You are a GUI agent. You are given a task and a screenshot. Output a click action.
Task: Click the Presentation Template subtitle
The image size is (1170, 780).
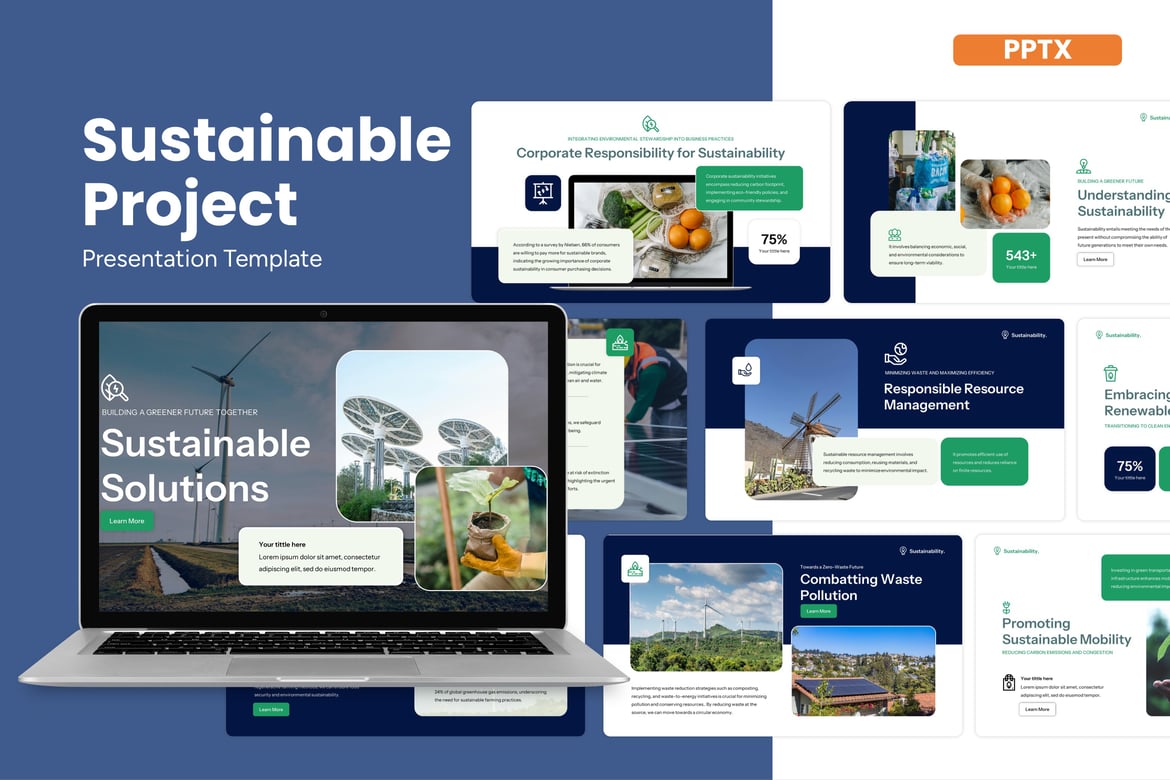[202, 259]
